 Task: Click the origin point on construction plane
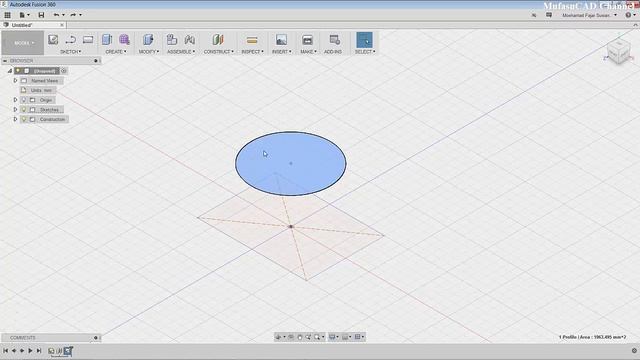(x=291, y=227)
